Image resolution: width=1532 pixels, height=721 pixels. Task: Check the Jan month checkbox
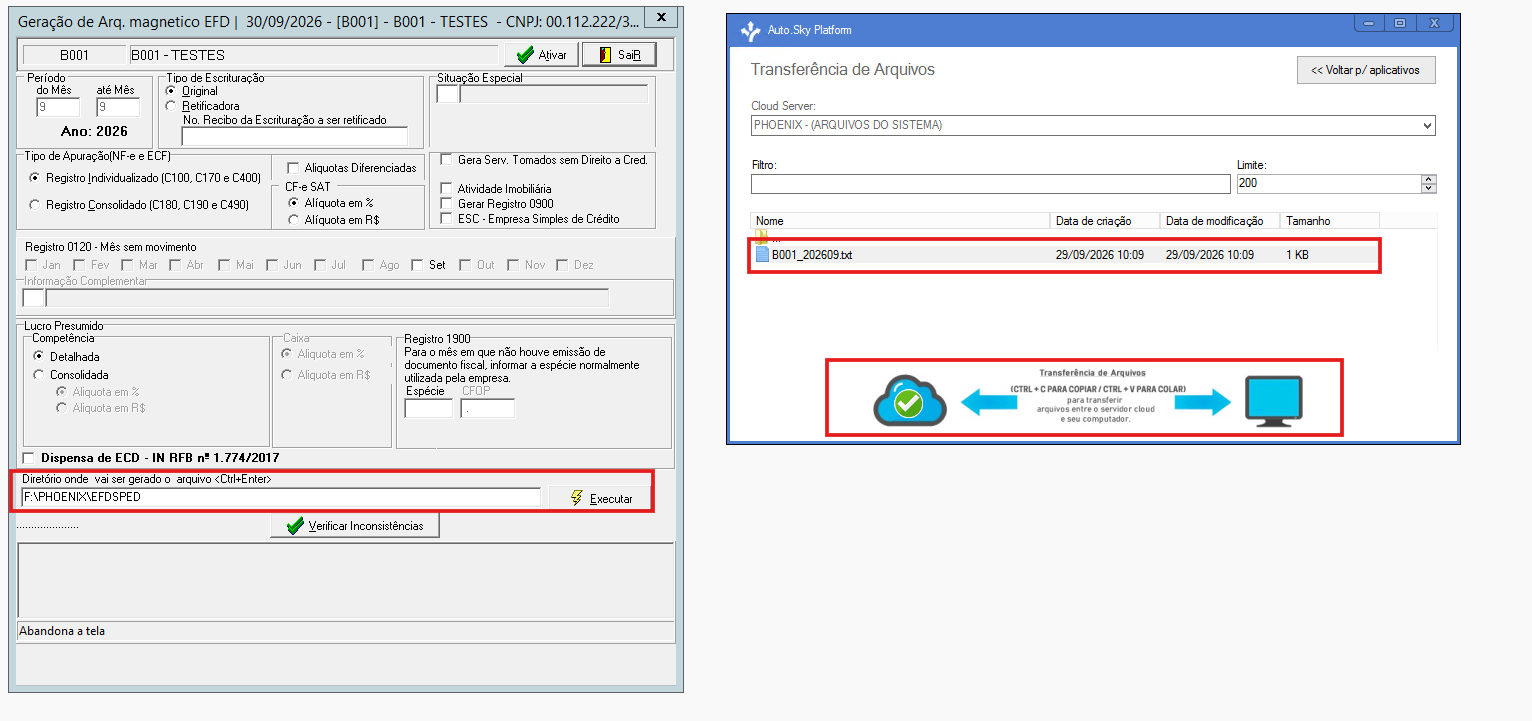click(31, 265)
